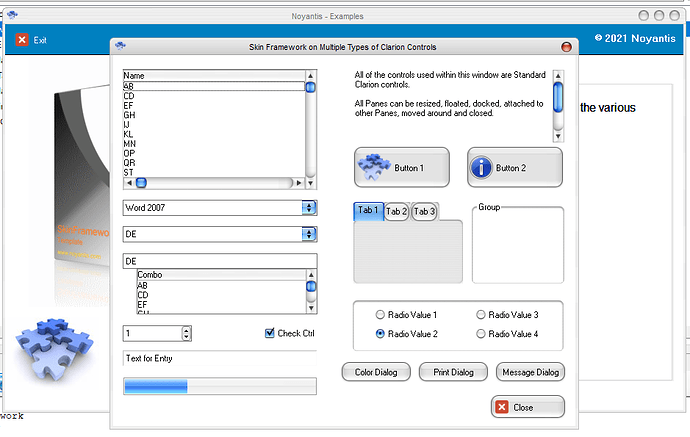Screen dimensions: 690x437
Task: Click the SkinFramework product box image
Action: 82,176
